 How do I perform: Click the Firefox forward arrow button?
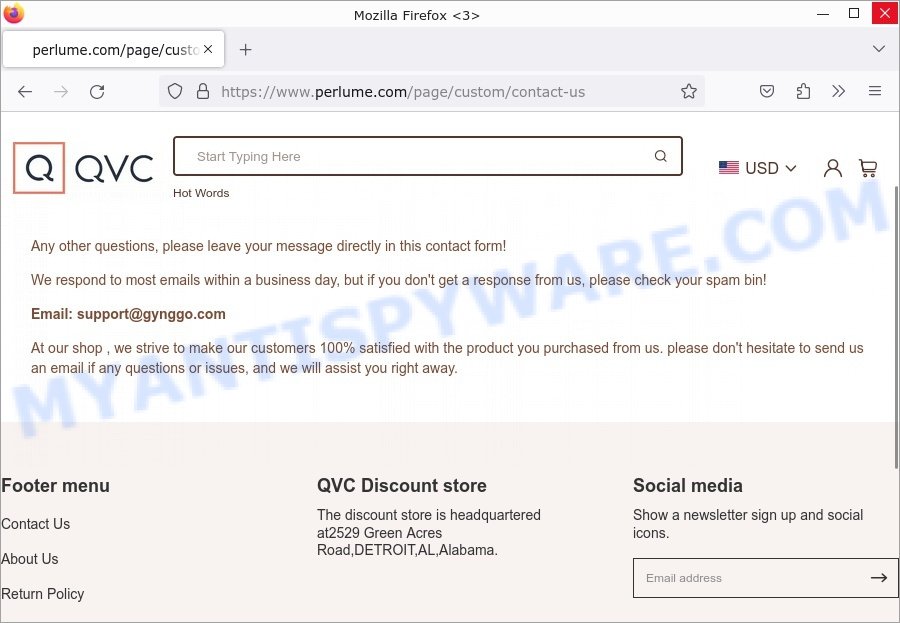[x=61, y=92]
